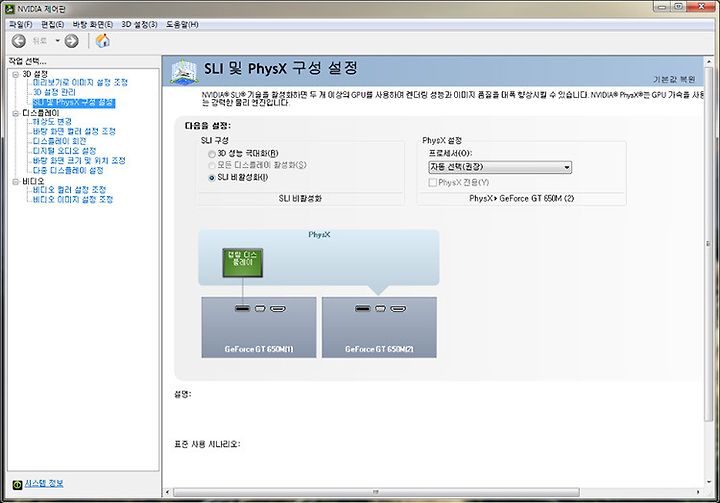
Task: Open 비디오 이미지 설정 조정 in tree
Action: coord(73,200)
